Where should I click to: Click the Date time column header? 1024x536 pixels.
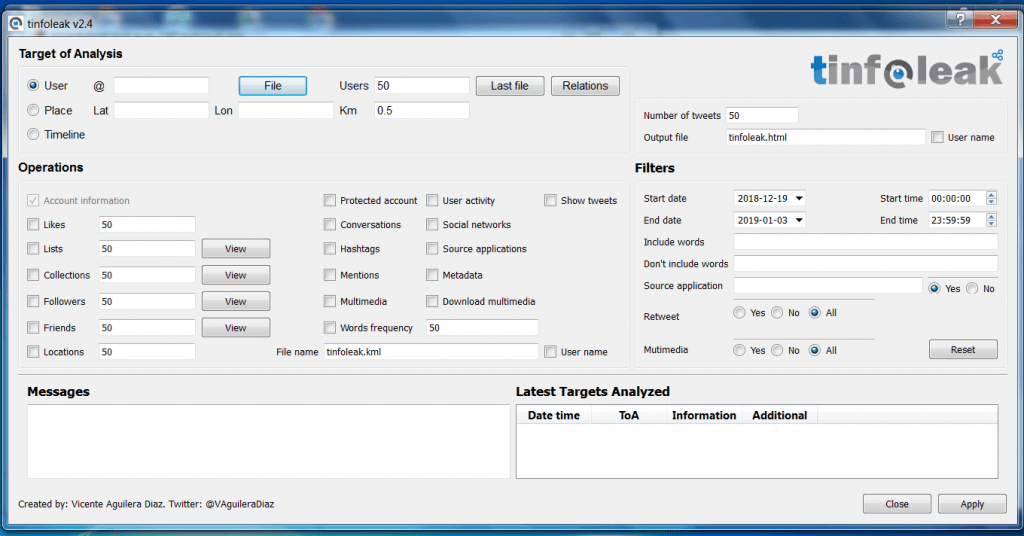click(554, 415)
